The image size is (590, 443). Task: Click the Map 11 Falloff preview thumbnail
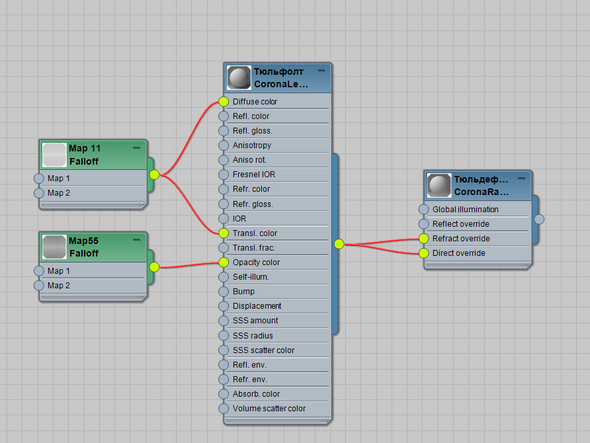click(x=54, y=155)
